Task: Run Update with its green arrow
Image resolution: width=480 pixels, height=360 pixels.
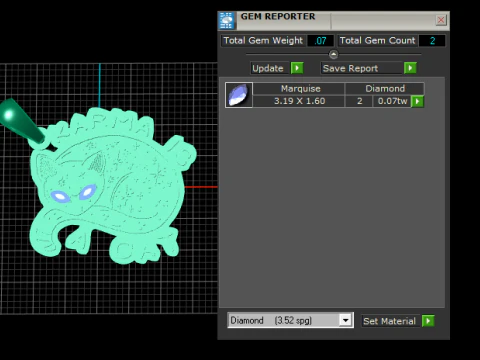Action: tap(297, 68)
